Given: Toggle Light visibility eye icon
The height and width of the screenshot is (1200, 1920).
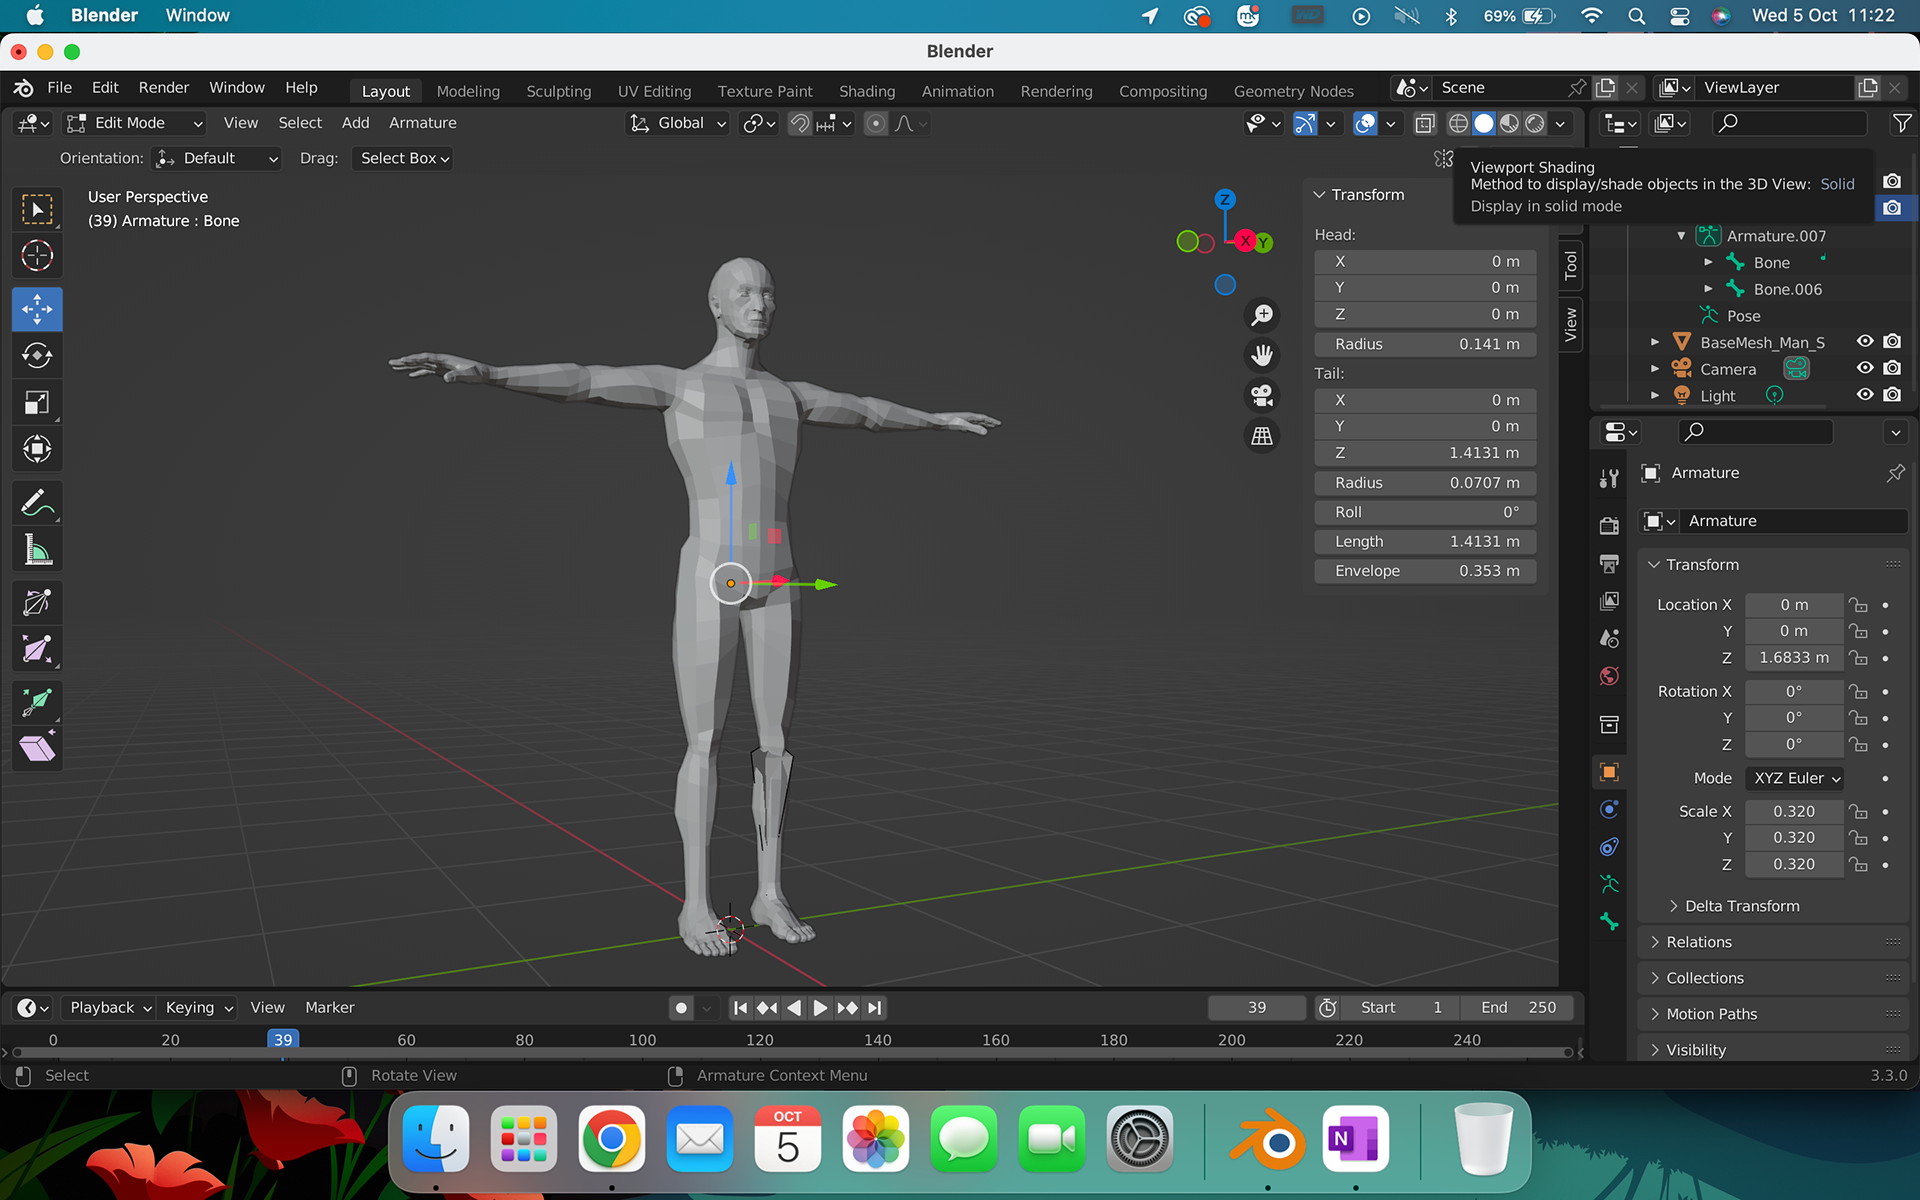Looking at the screenshot, I should pyautogui.click(x=1865, y=395).
